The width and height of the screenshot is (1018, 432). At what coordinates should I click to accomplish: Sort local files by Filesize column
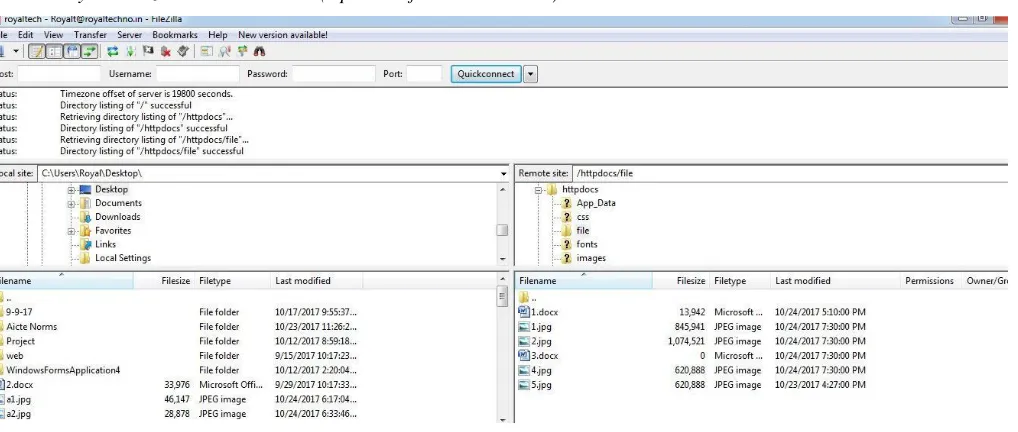(164, 281)
